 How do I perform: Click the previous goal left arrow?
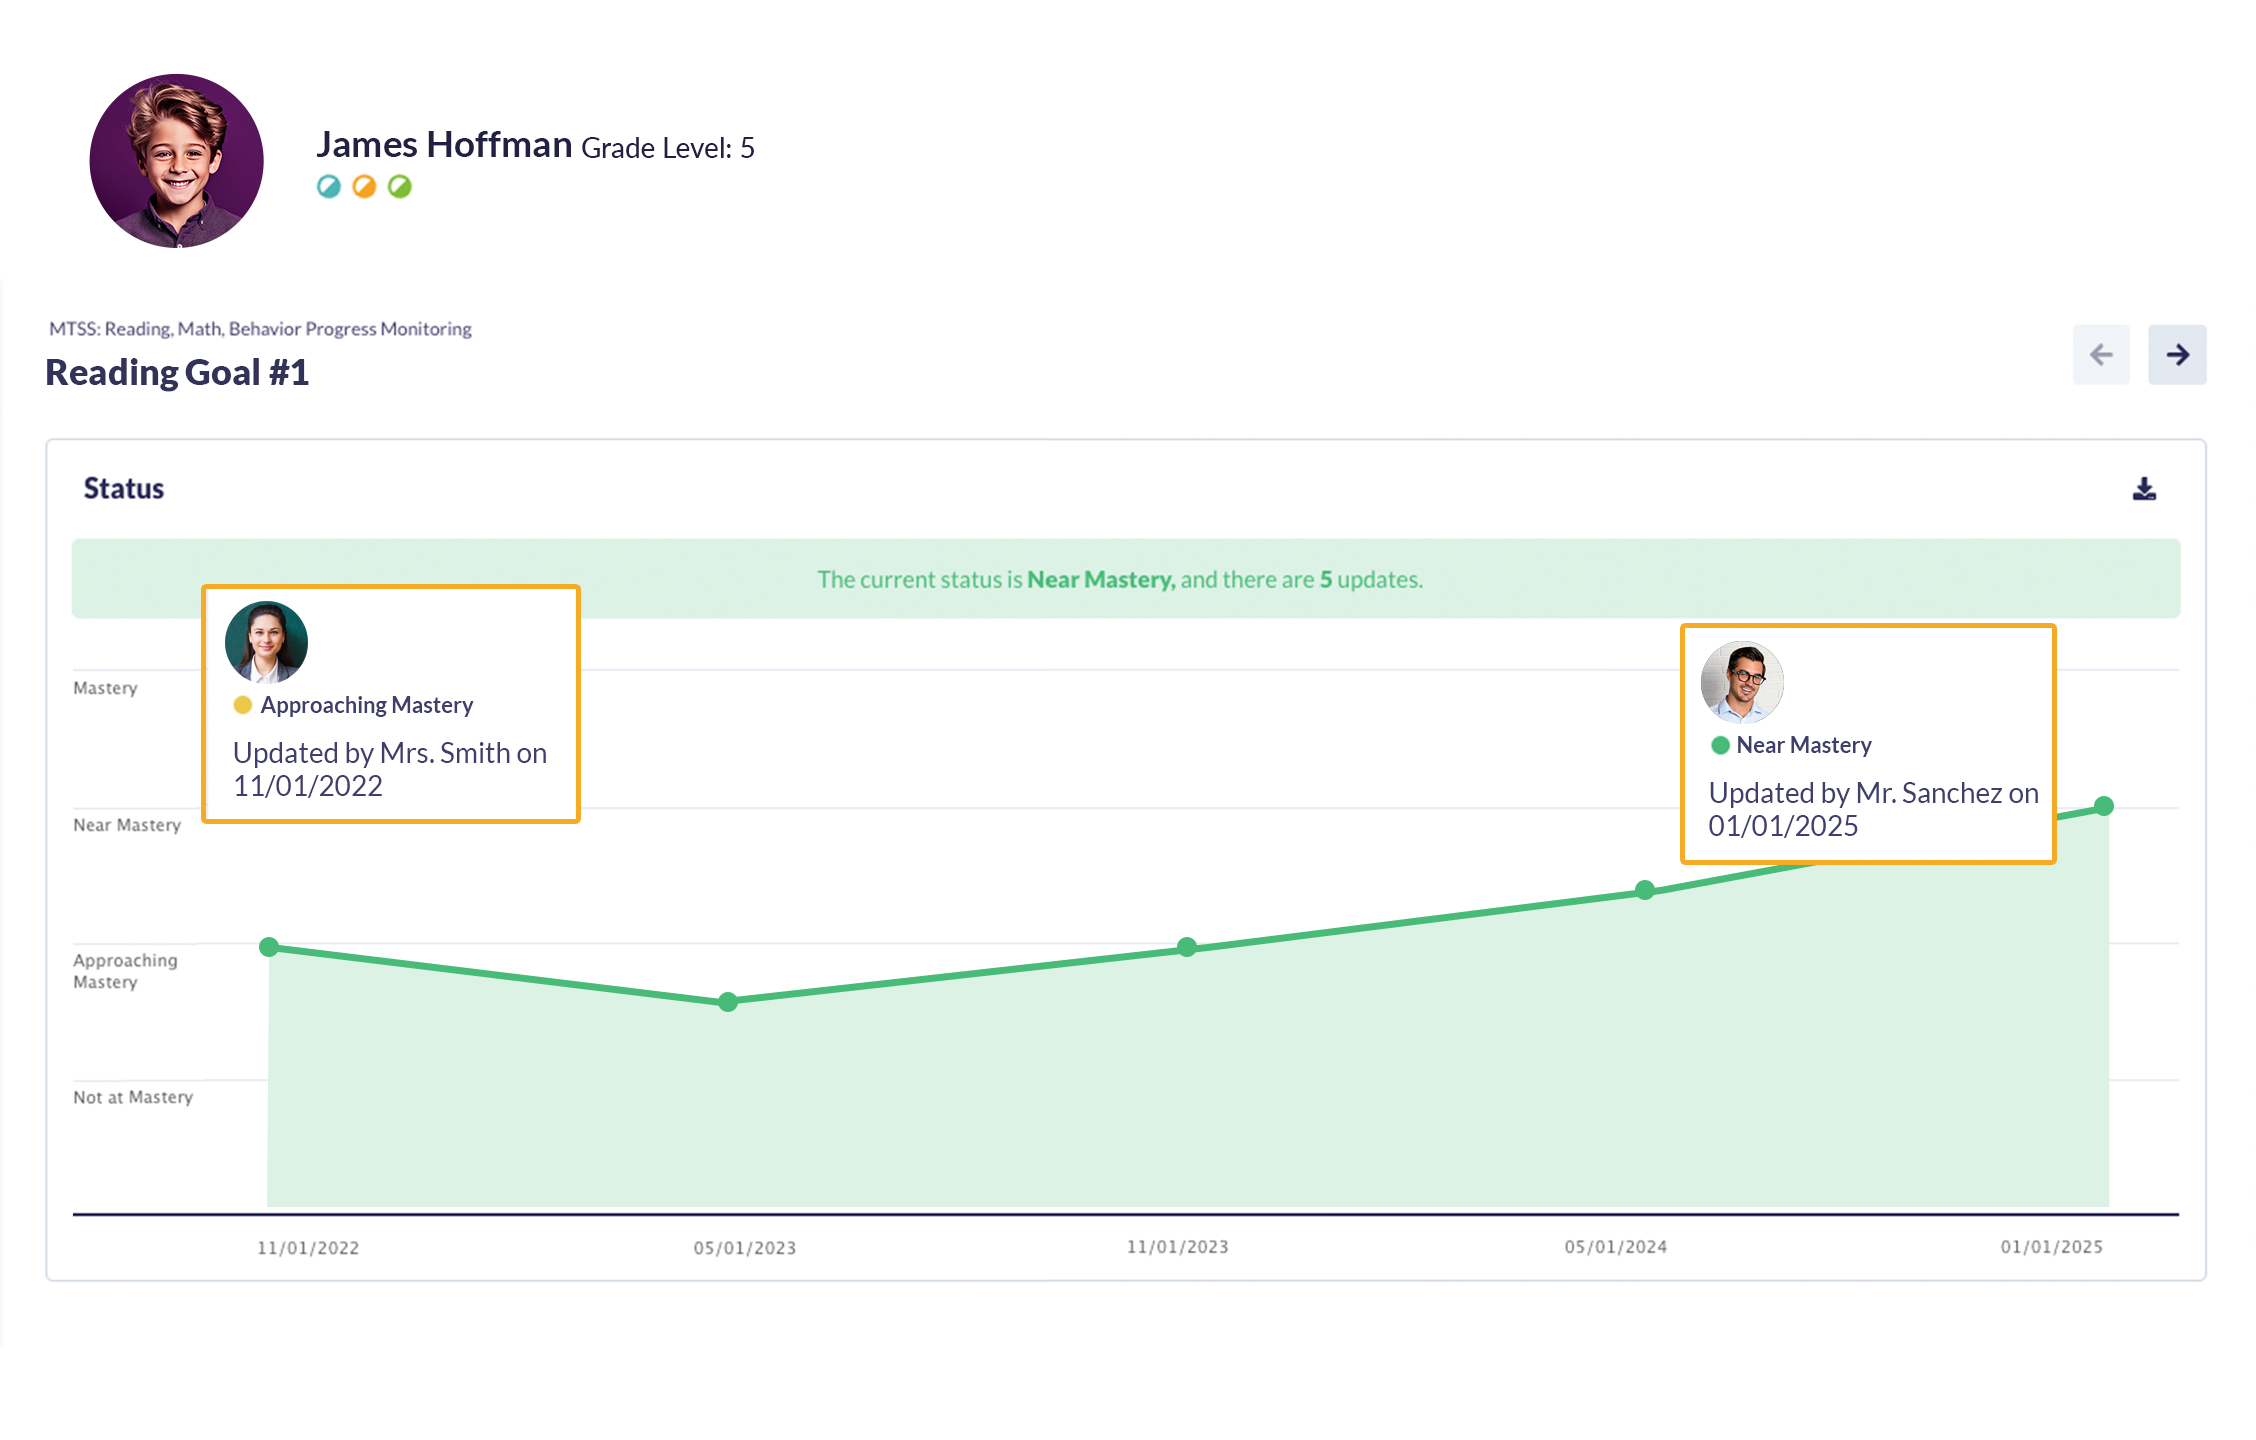click(x=2100, y=355)
